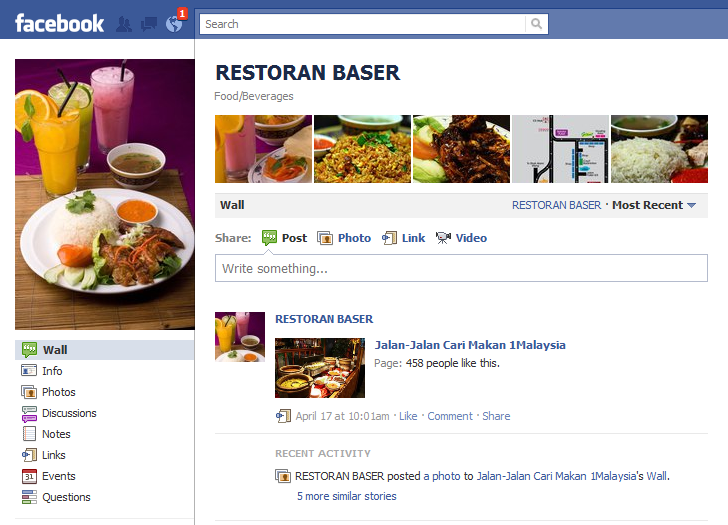This screenshot has width=728, height=525.
Task: Open the grilled chicken photo thumbnail
Action: pyautogui.click(x=461, y=149)
